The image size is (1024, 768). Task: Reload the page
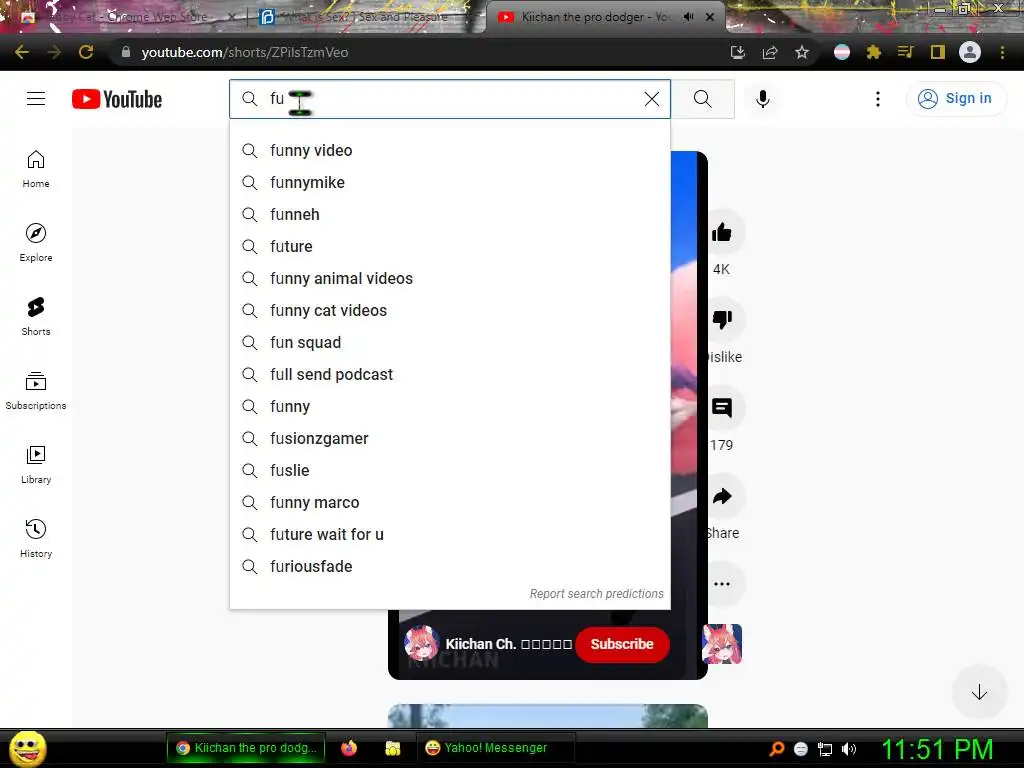click(x=86, y=52)
